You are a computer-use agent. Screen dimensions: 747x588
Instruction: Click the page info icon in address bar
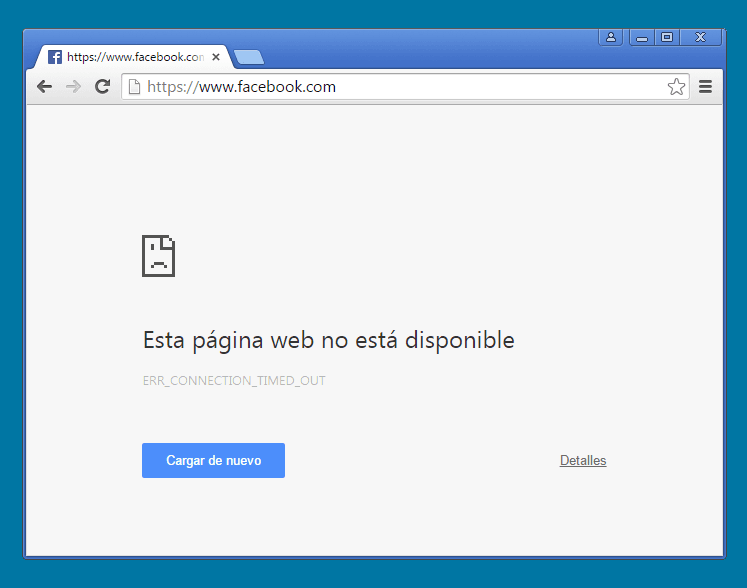click(134, 87)
